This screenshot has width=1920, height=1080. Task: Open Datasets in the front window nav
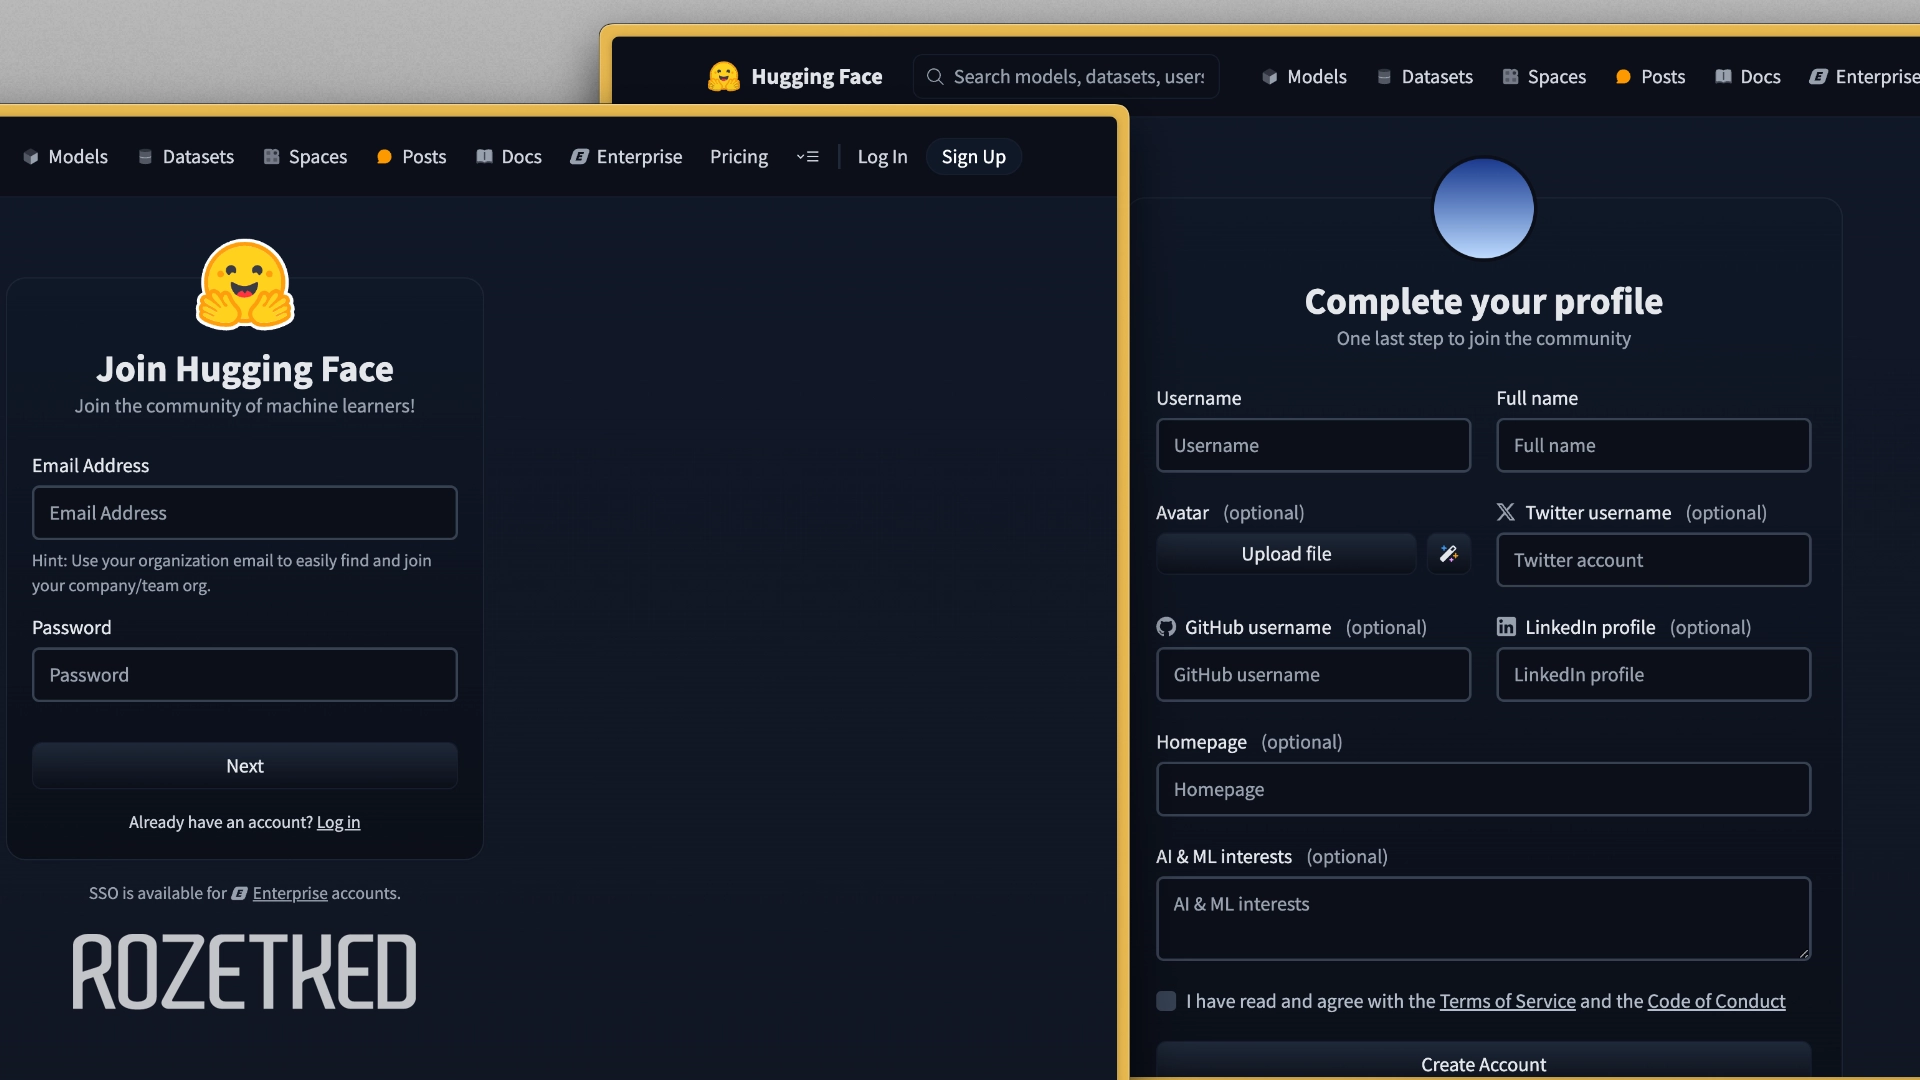pyautogui.click(x=186, y=157)
